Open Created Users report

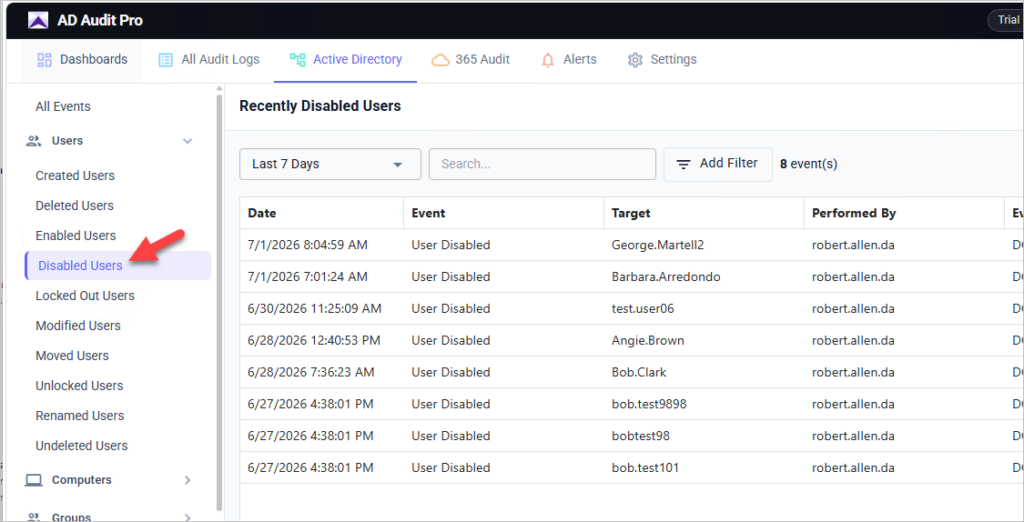pyautogui.click(x=75, y=176)
